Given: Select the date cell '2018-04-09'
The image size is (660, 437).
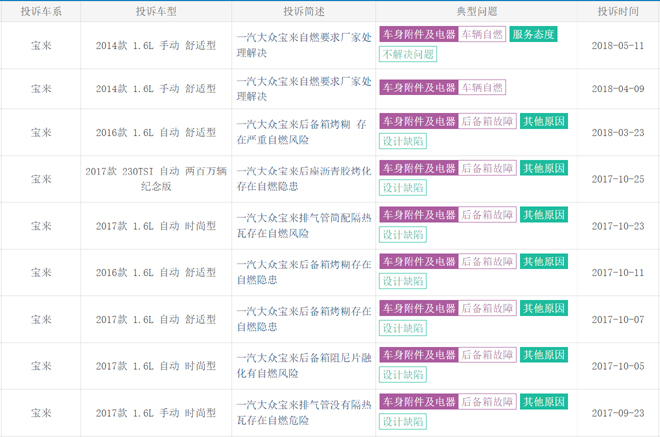Looking at the screenshot, I should click(618, 89).
